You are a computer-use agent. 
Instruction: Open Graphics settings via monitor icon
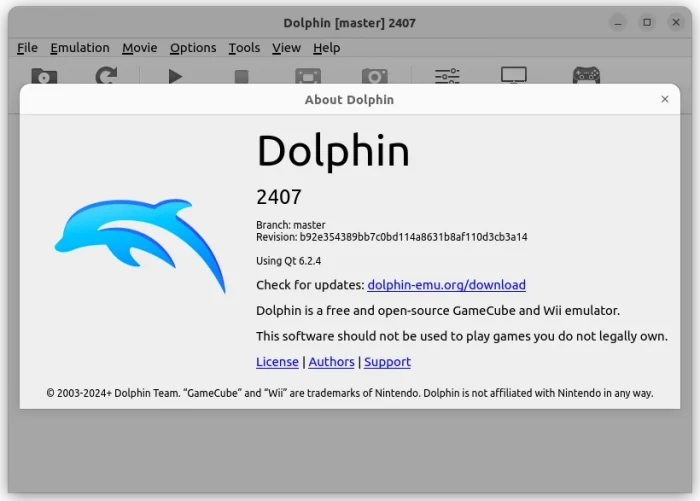point(514,76)
